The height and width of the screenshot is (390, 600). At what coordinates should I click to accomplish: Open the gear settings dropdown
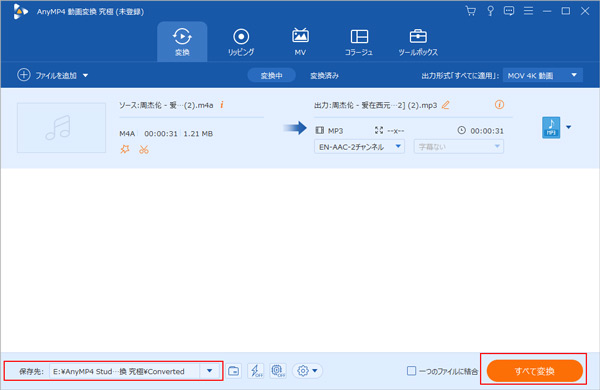click(x=307, y=371)
